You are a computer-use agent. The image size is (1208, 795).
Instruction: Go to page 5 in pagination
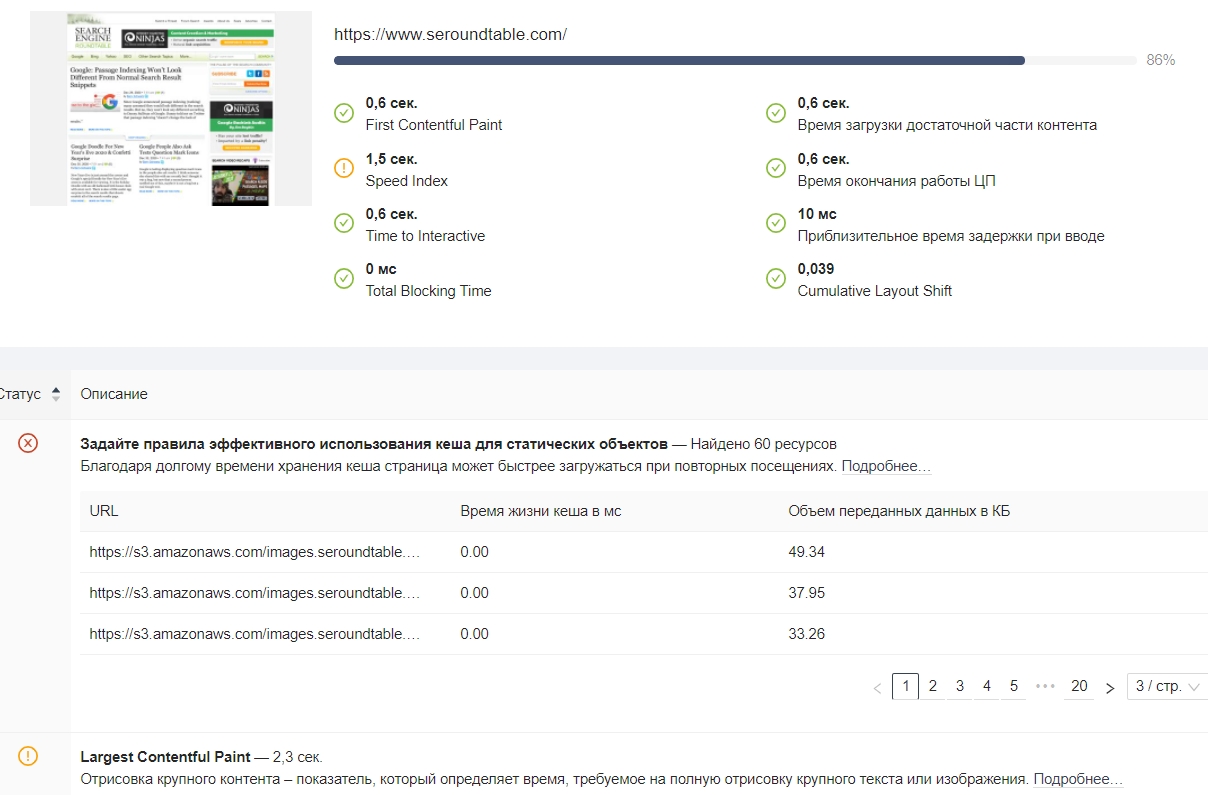pyautogui.click(x=1013, y=686)
